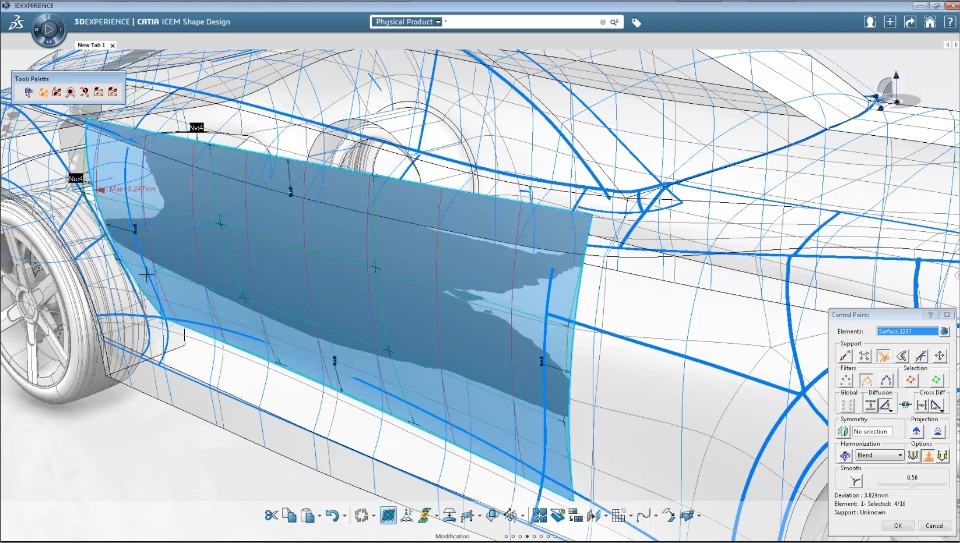Click the Share arrow icon in top bar
Screen dimensions: 960x543
[910, 22]
